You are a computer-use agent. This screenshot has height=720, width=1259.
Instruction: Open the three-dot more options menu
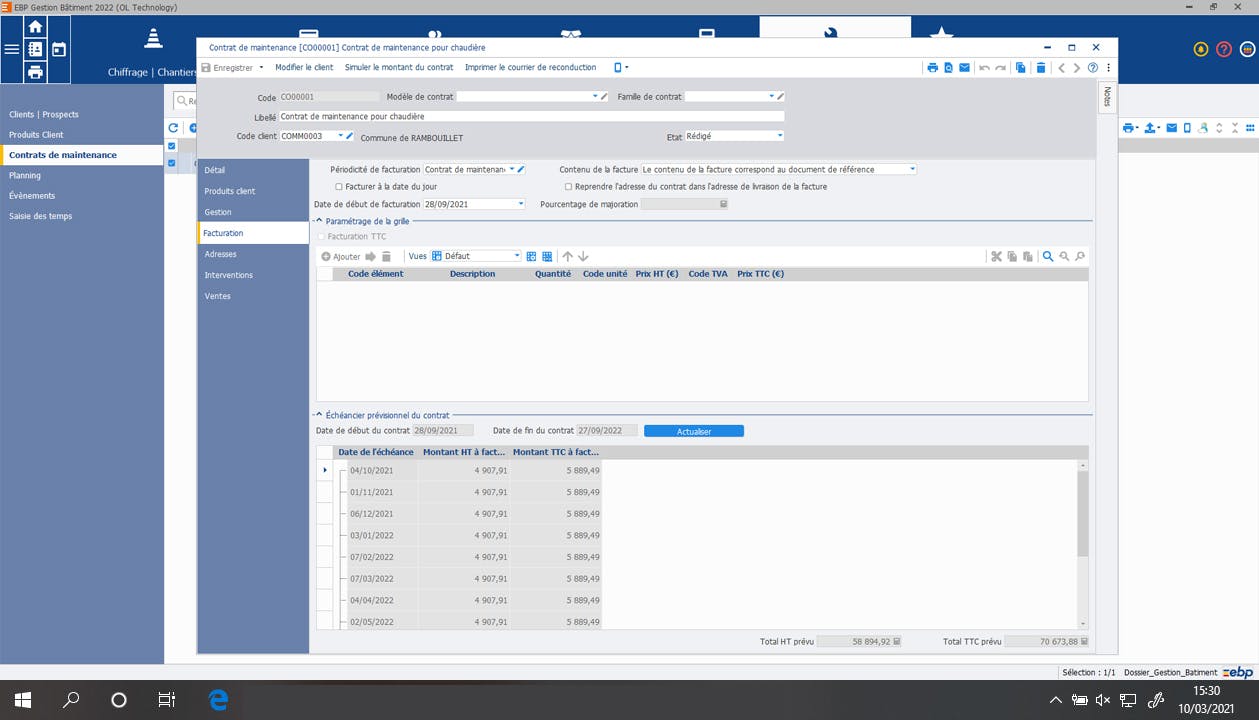1108,68
